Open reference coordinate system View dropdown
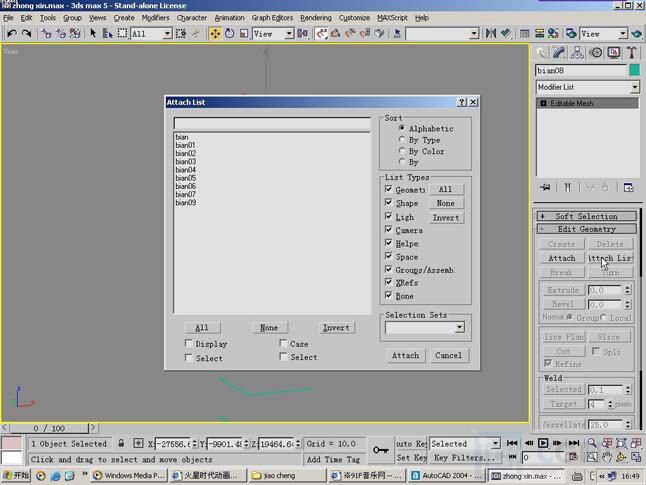The width and height of the screenshot is (646, 485). click(x=289, y=34)
